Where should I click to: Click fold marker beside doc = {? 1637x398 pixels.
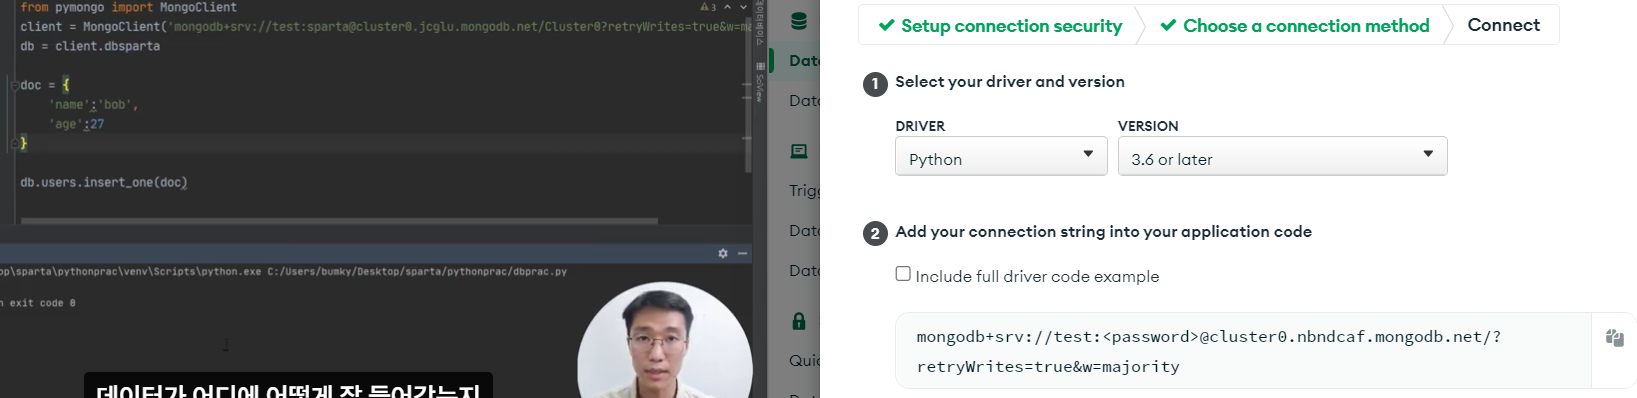pos(14,85)
